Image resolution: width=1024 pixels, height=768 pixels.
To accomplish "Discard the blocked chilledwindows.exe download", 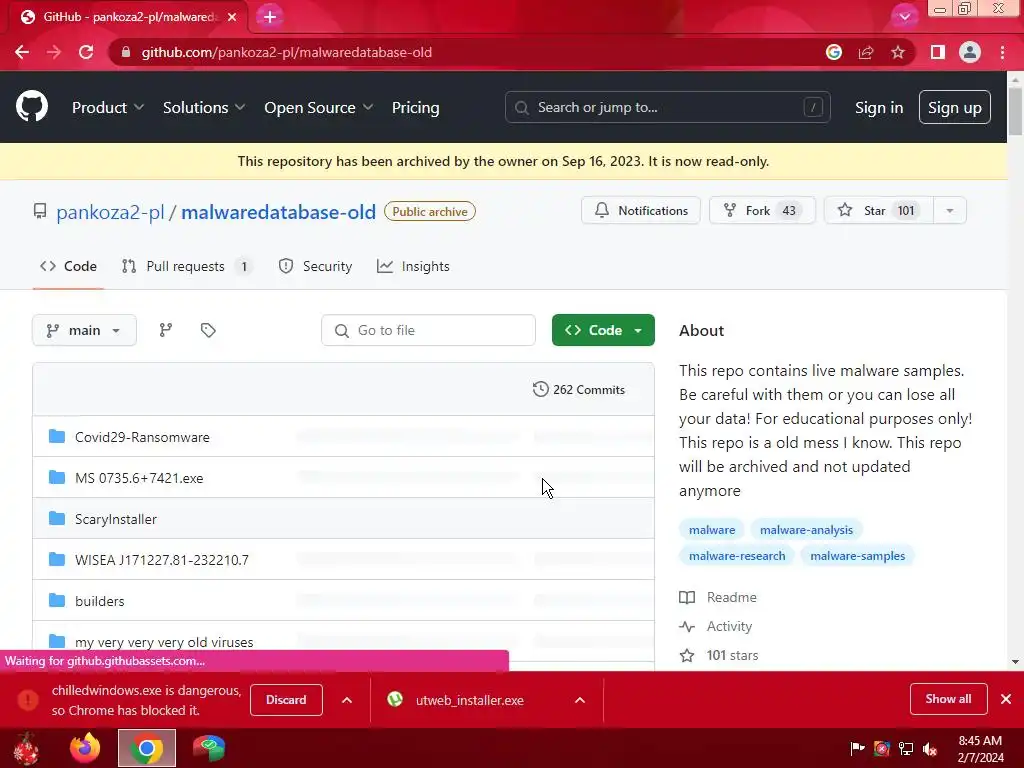I will click(286, 700).
